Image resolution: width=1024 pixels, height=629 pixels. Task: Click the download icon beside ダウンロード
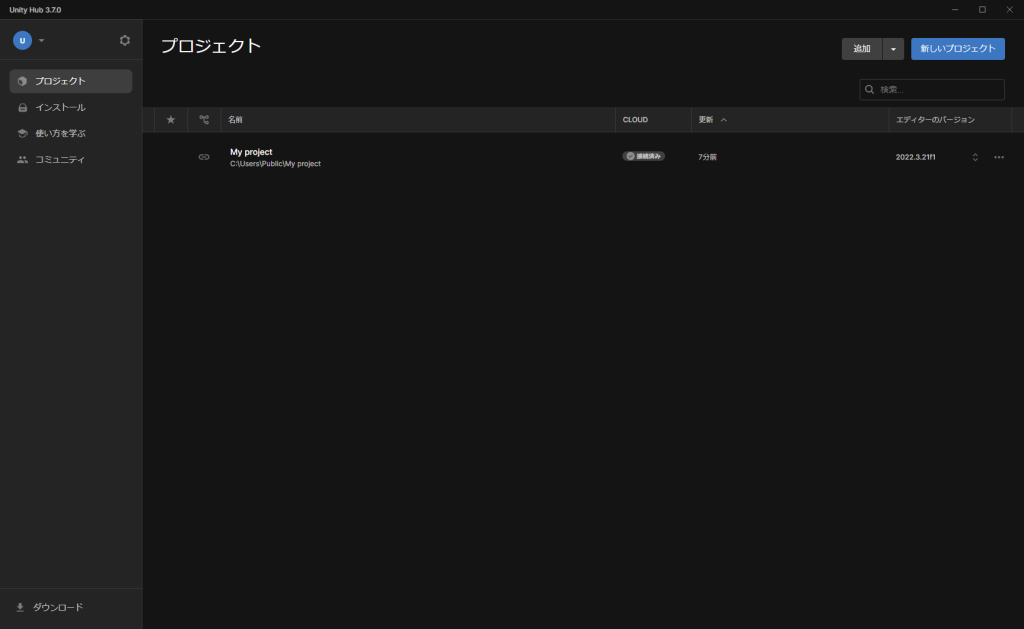(20, 607)
